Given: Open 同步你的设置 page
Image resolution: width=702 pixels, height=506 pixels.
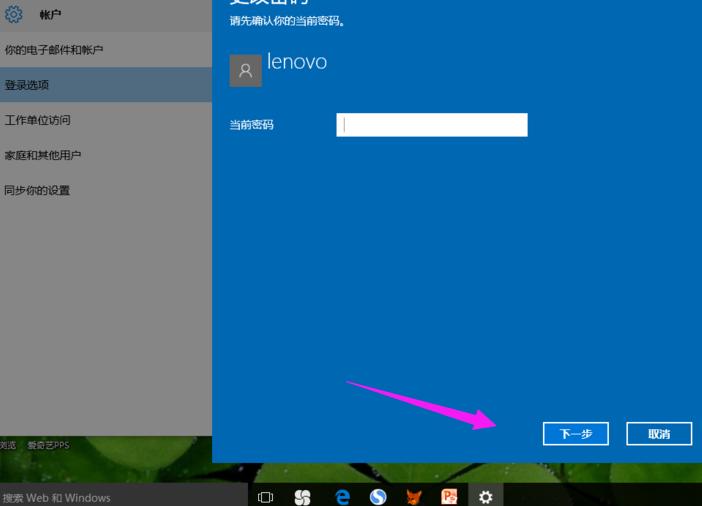Looking at the screenshot, I should click(x=37, y=190).
